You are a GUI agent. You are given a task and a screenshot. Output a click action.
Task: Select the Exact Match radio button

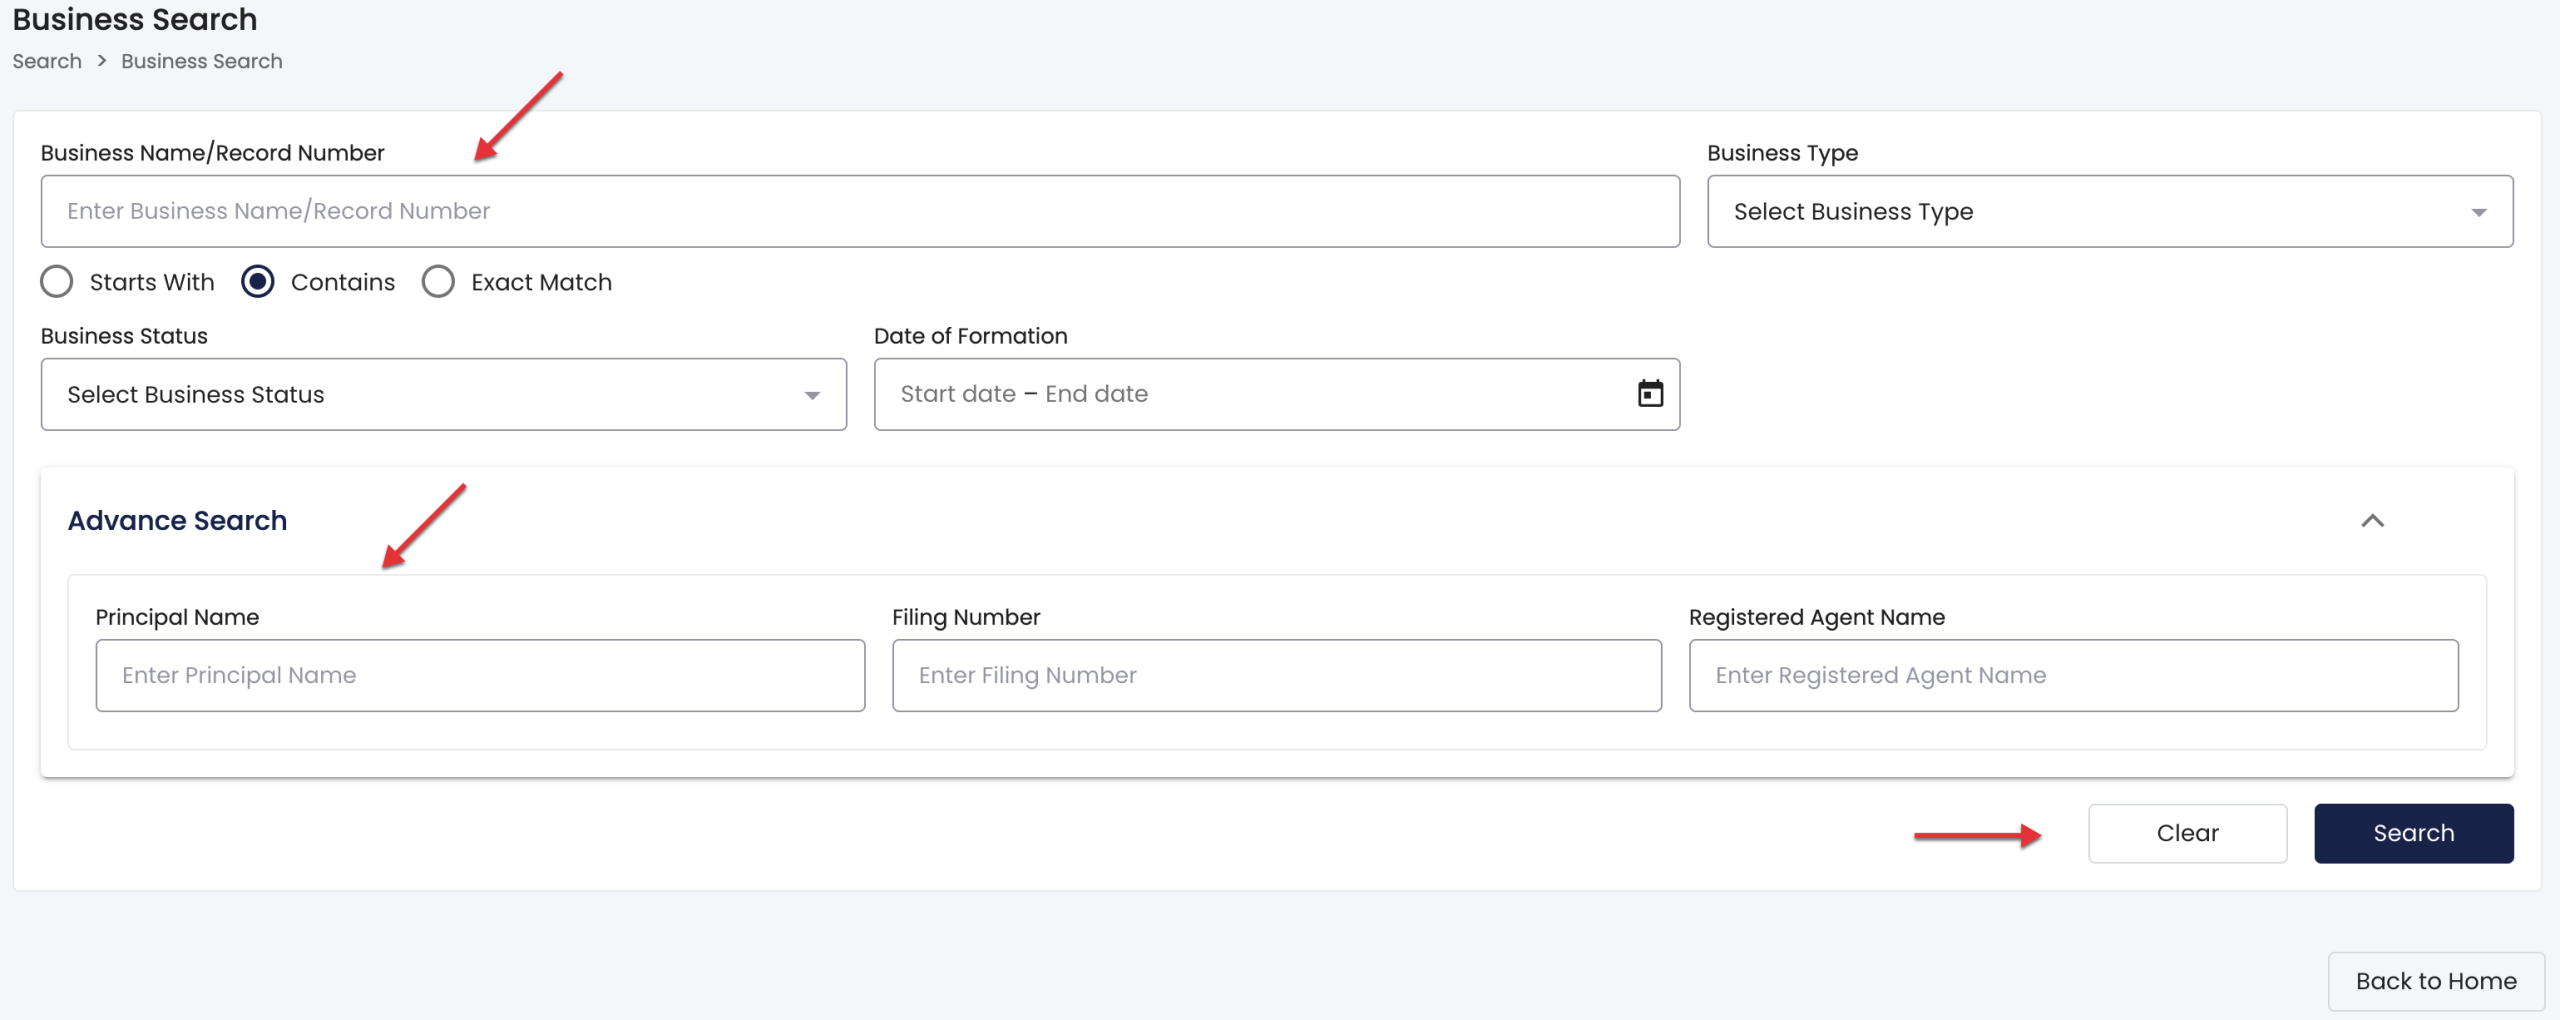pyautogui.click(x=438, y=282)
